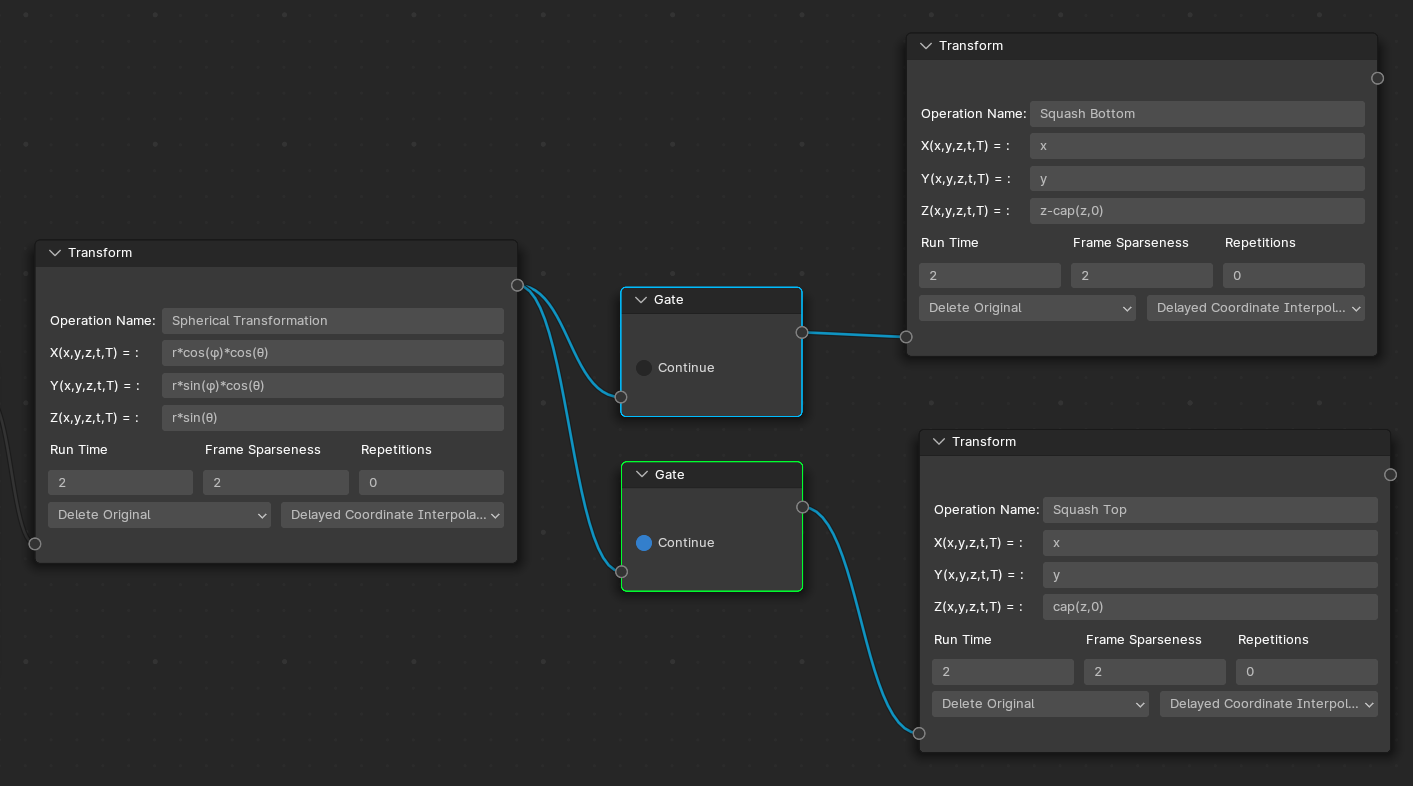Edit X field in Squash Top node
This screenshot has width=1413, height=786.
(1210, 543)
